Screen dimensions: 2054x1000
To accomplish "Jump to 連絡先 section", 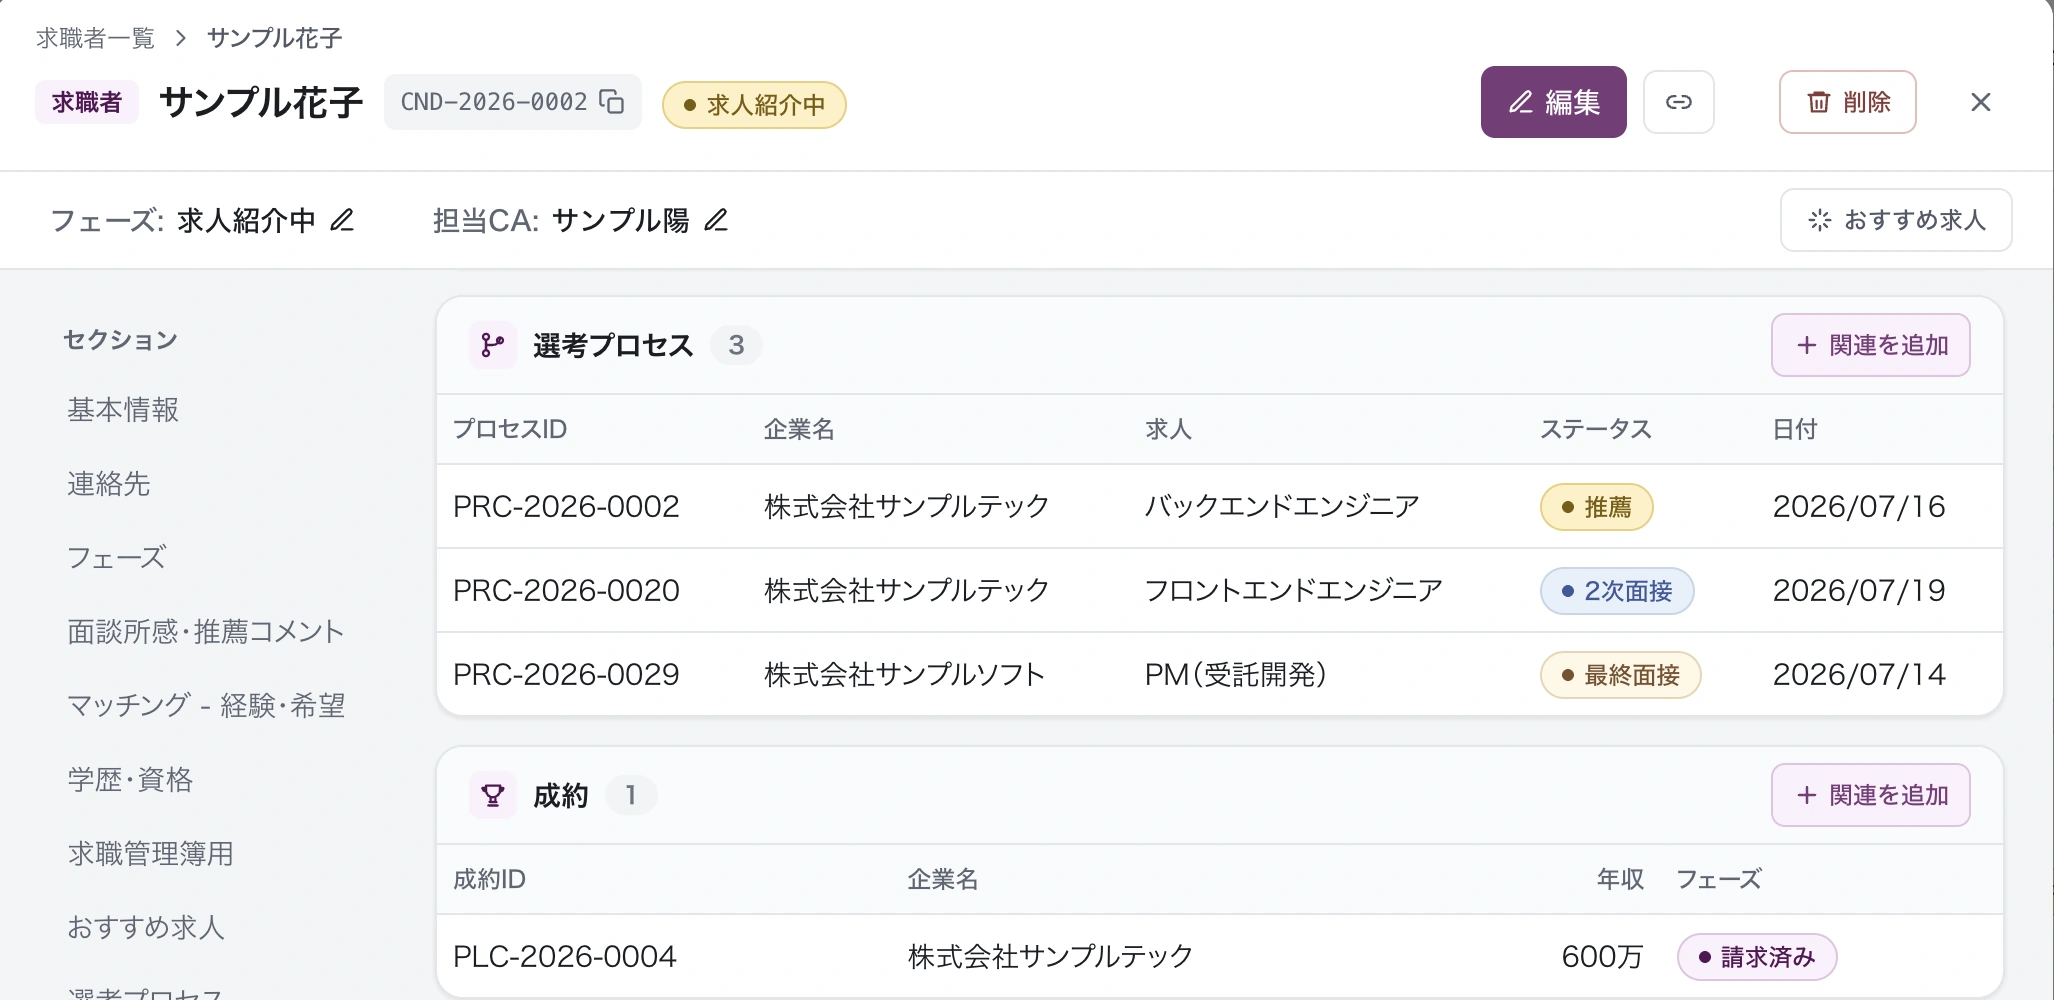I will [108, 484].
